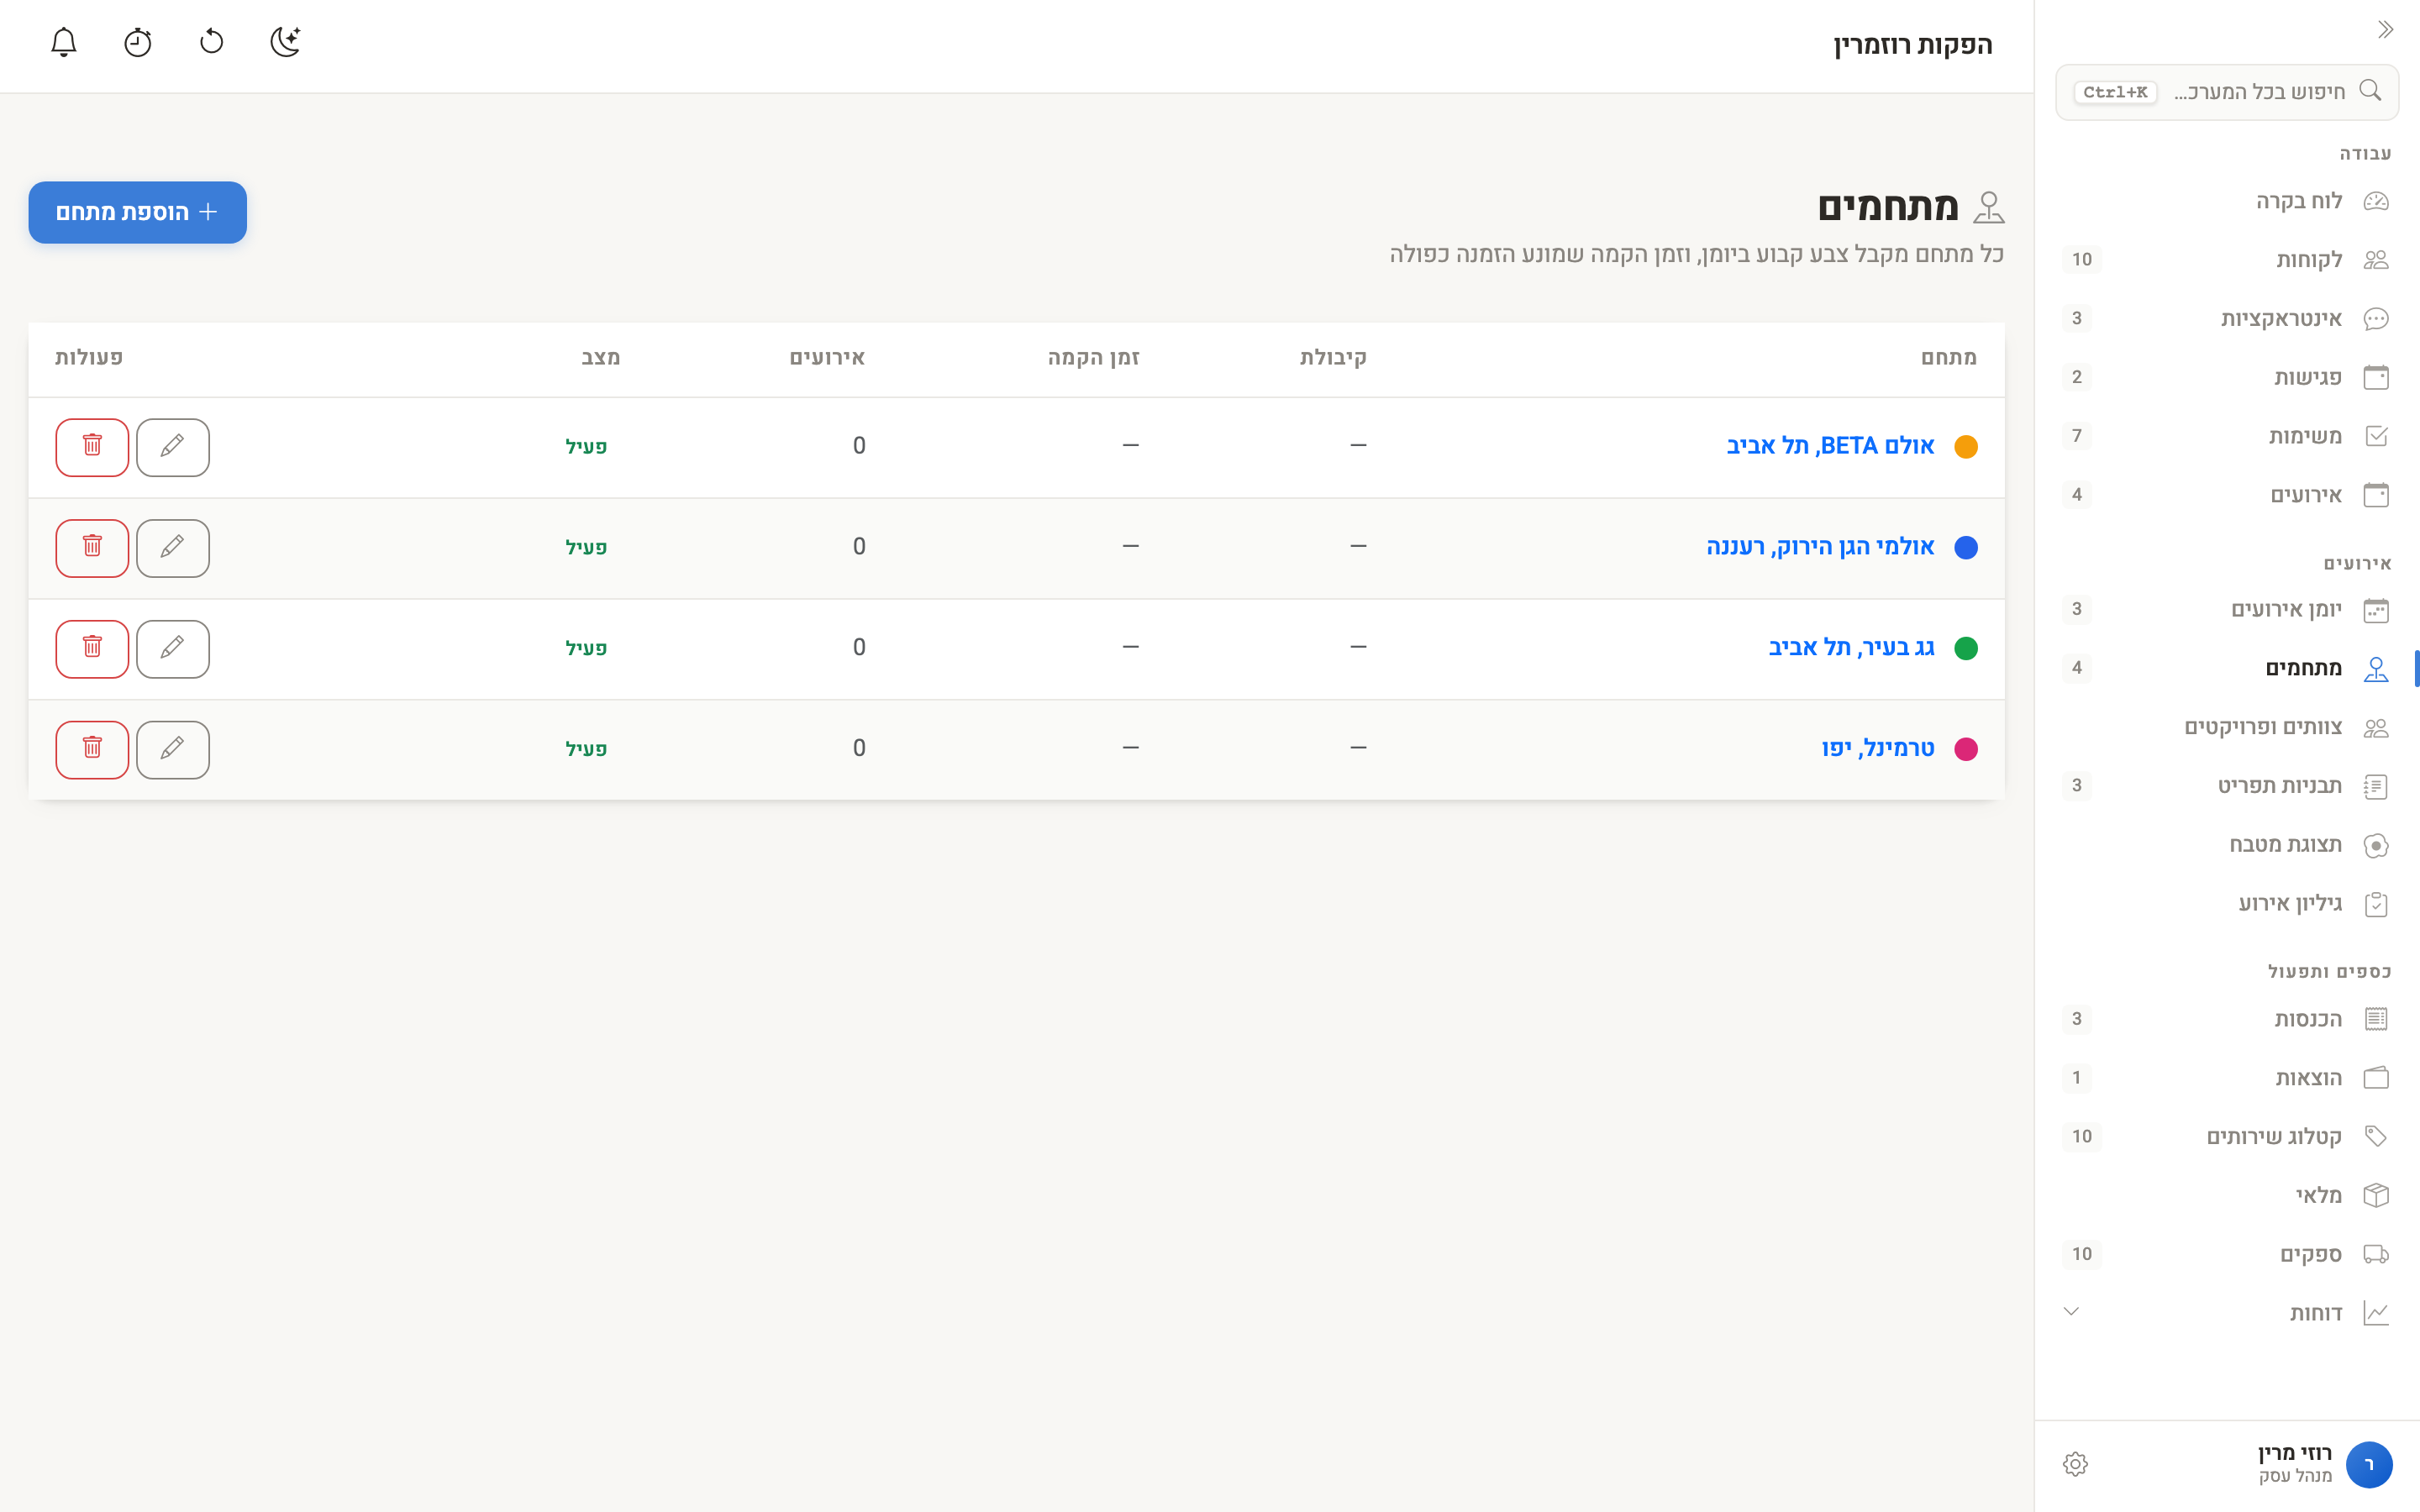Click the orange color dot of אולם BETA
This screenshot has height=1512, width=2420.
(1965, 446)
